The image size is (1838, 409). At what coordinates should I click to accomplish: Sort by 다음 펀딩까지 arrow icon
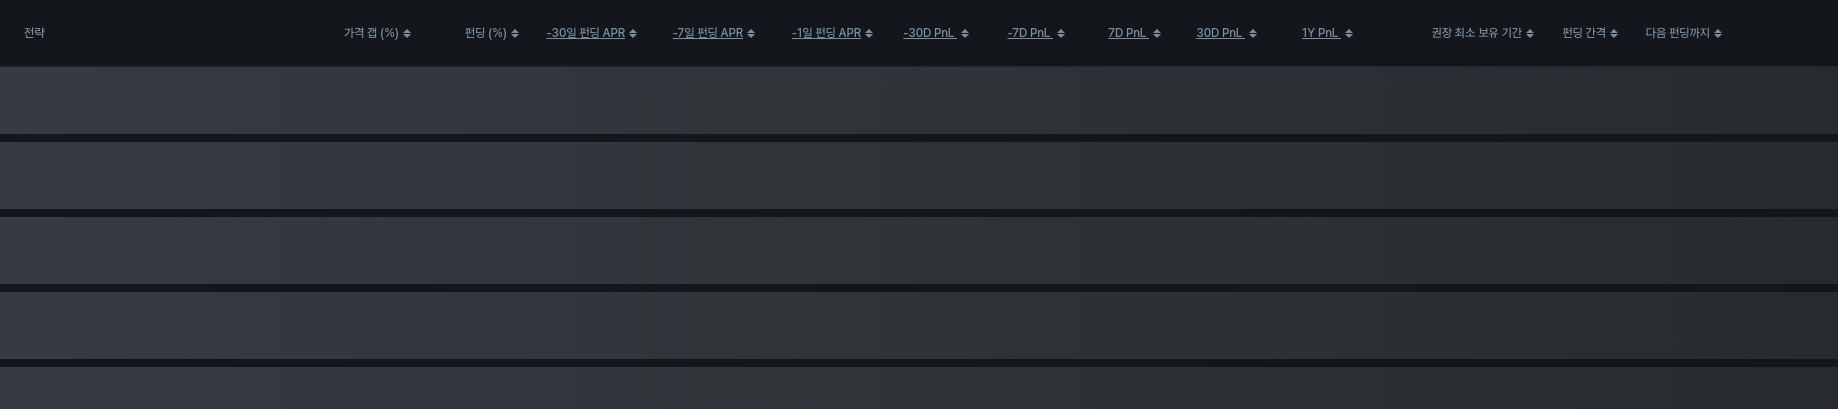1718,34
